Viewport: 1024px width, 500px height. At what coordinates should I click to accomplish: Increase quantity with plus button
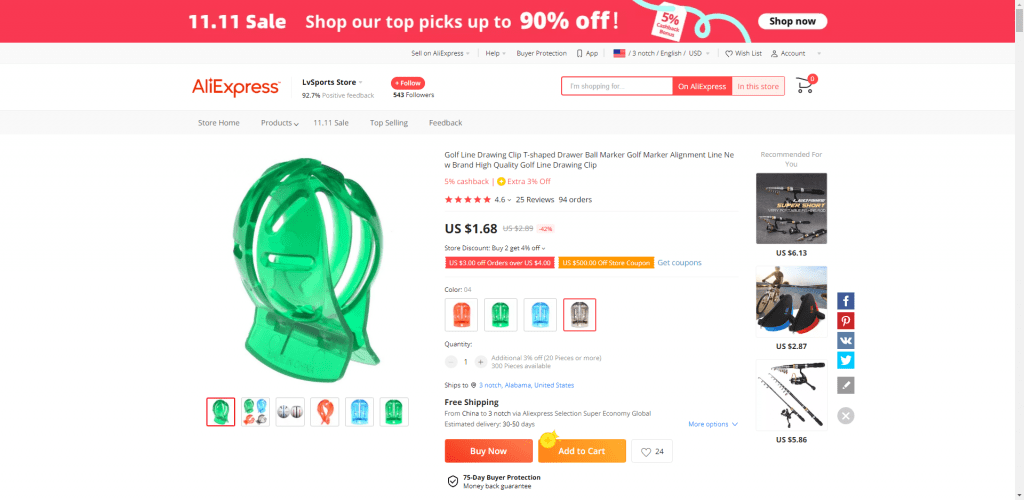pos(480,361)
